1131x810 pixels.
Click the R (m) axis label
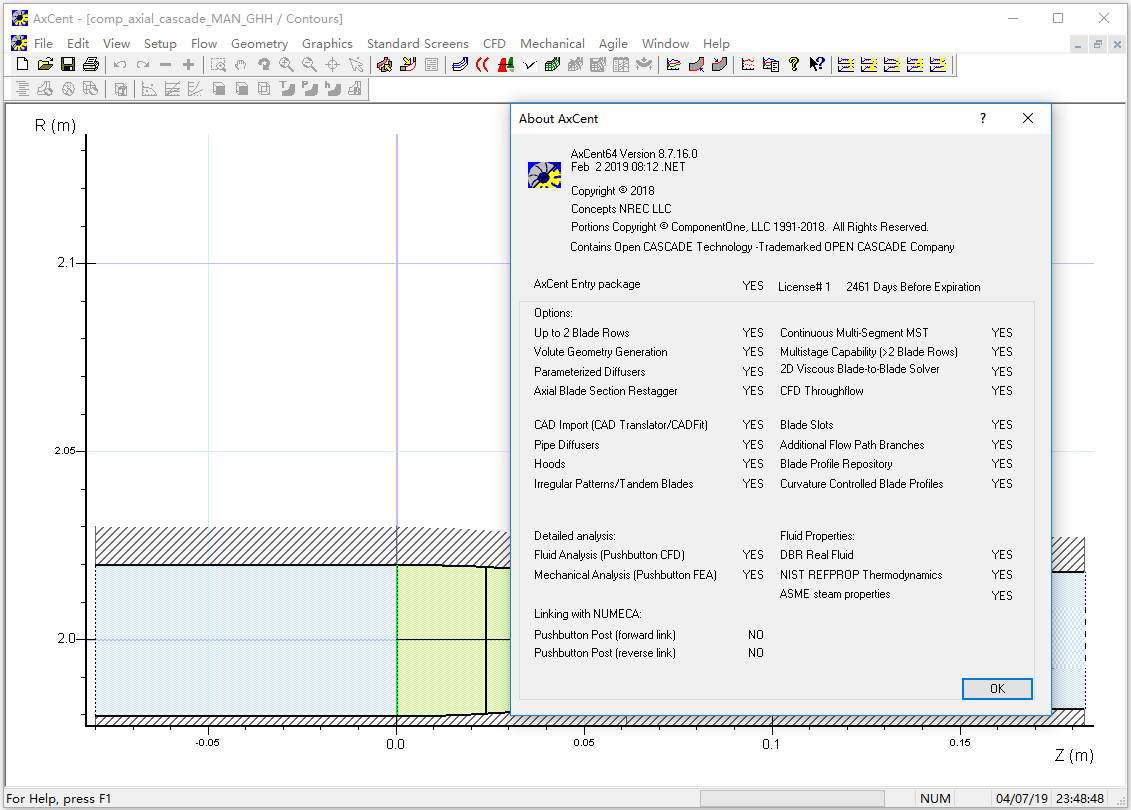point(56,126)
